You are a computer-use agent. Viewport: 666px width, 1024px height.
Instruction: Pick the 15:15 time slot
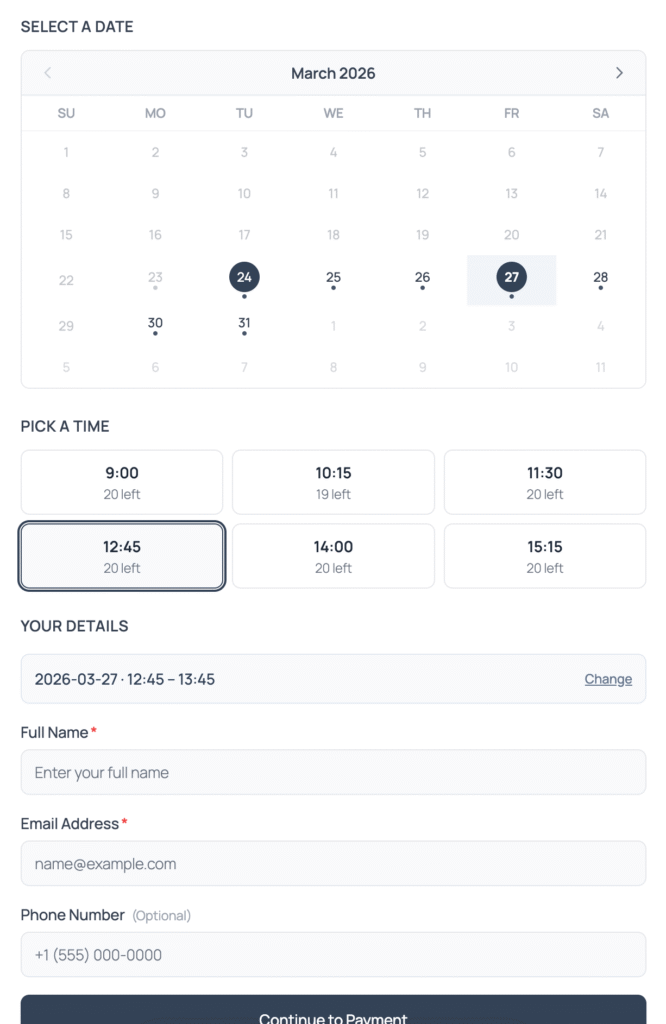click(x=545, y=556)
